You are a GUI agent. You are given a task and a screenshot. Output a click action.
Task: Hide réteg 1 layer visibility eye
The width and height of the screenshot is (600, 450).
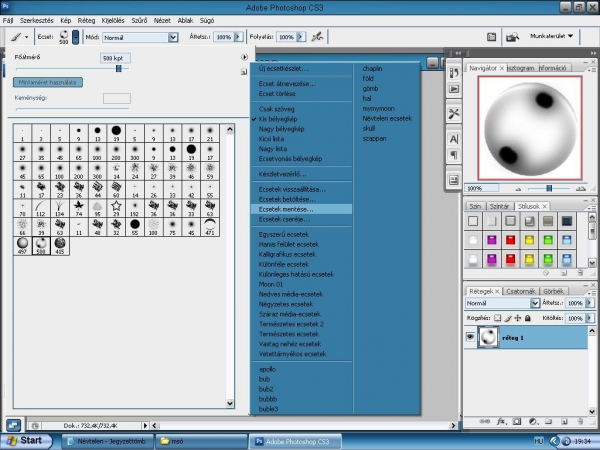pyautogui.click(x=470, y=337)
